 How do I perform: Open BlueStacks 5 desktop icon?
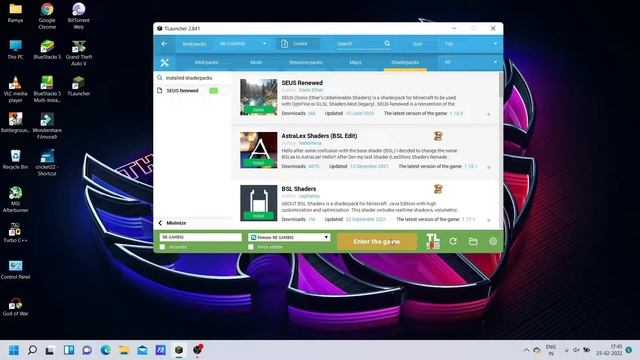coord(47,50)
